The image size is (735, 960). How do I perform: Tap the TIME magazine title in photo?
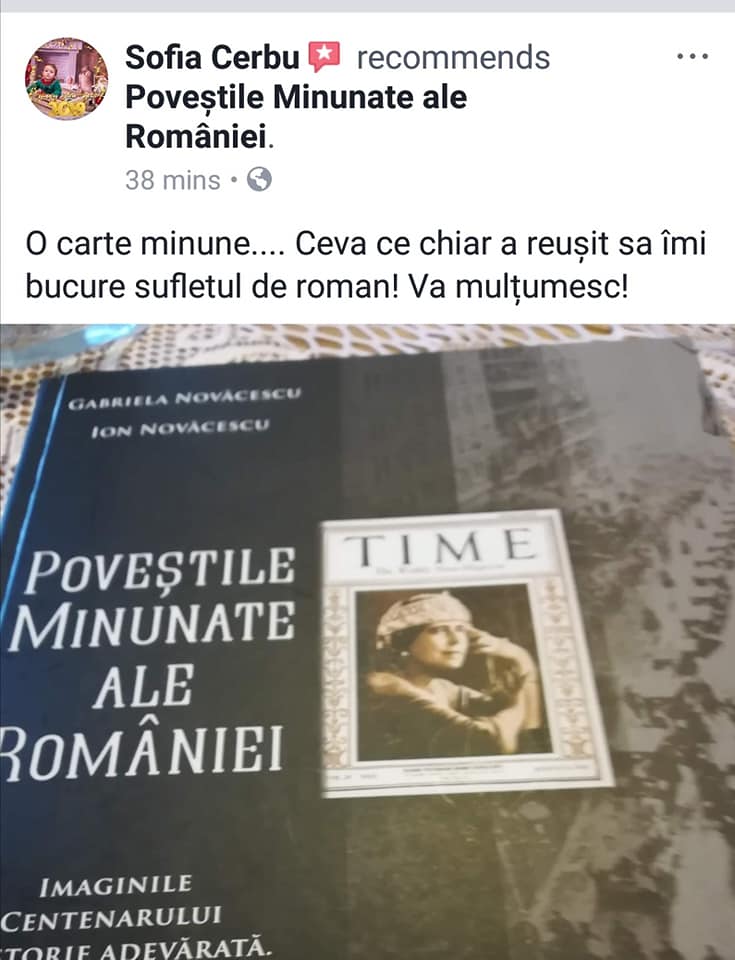[x=439, y=548]
